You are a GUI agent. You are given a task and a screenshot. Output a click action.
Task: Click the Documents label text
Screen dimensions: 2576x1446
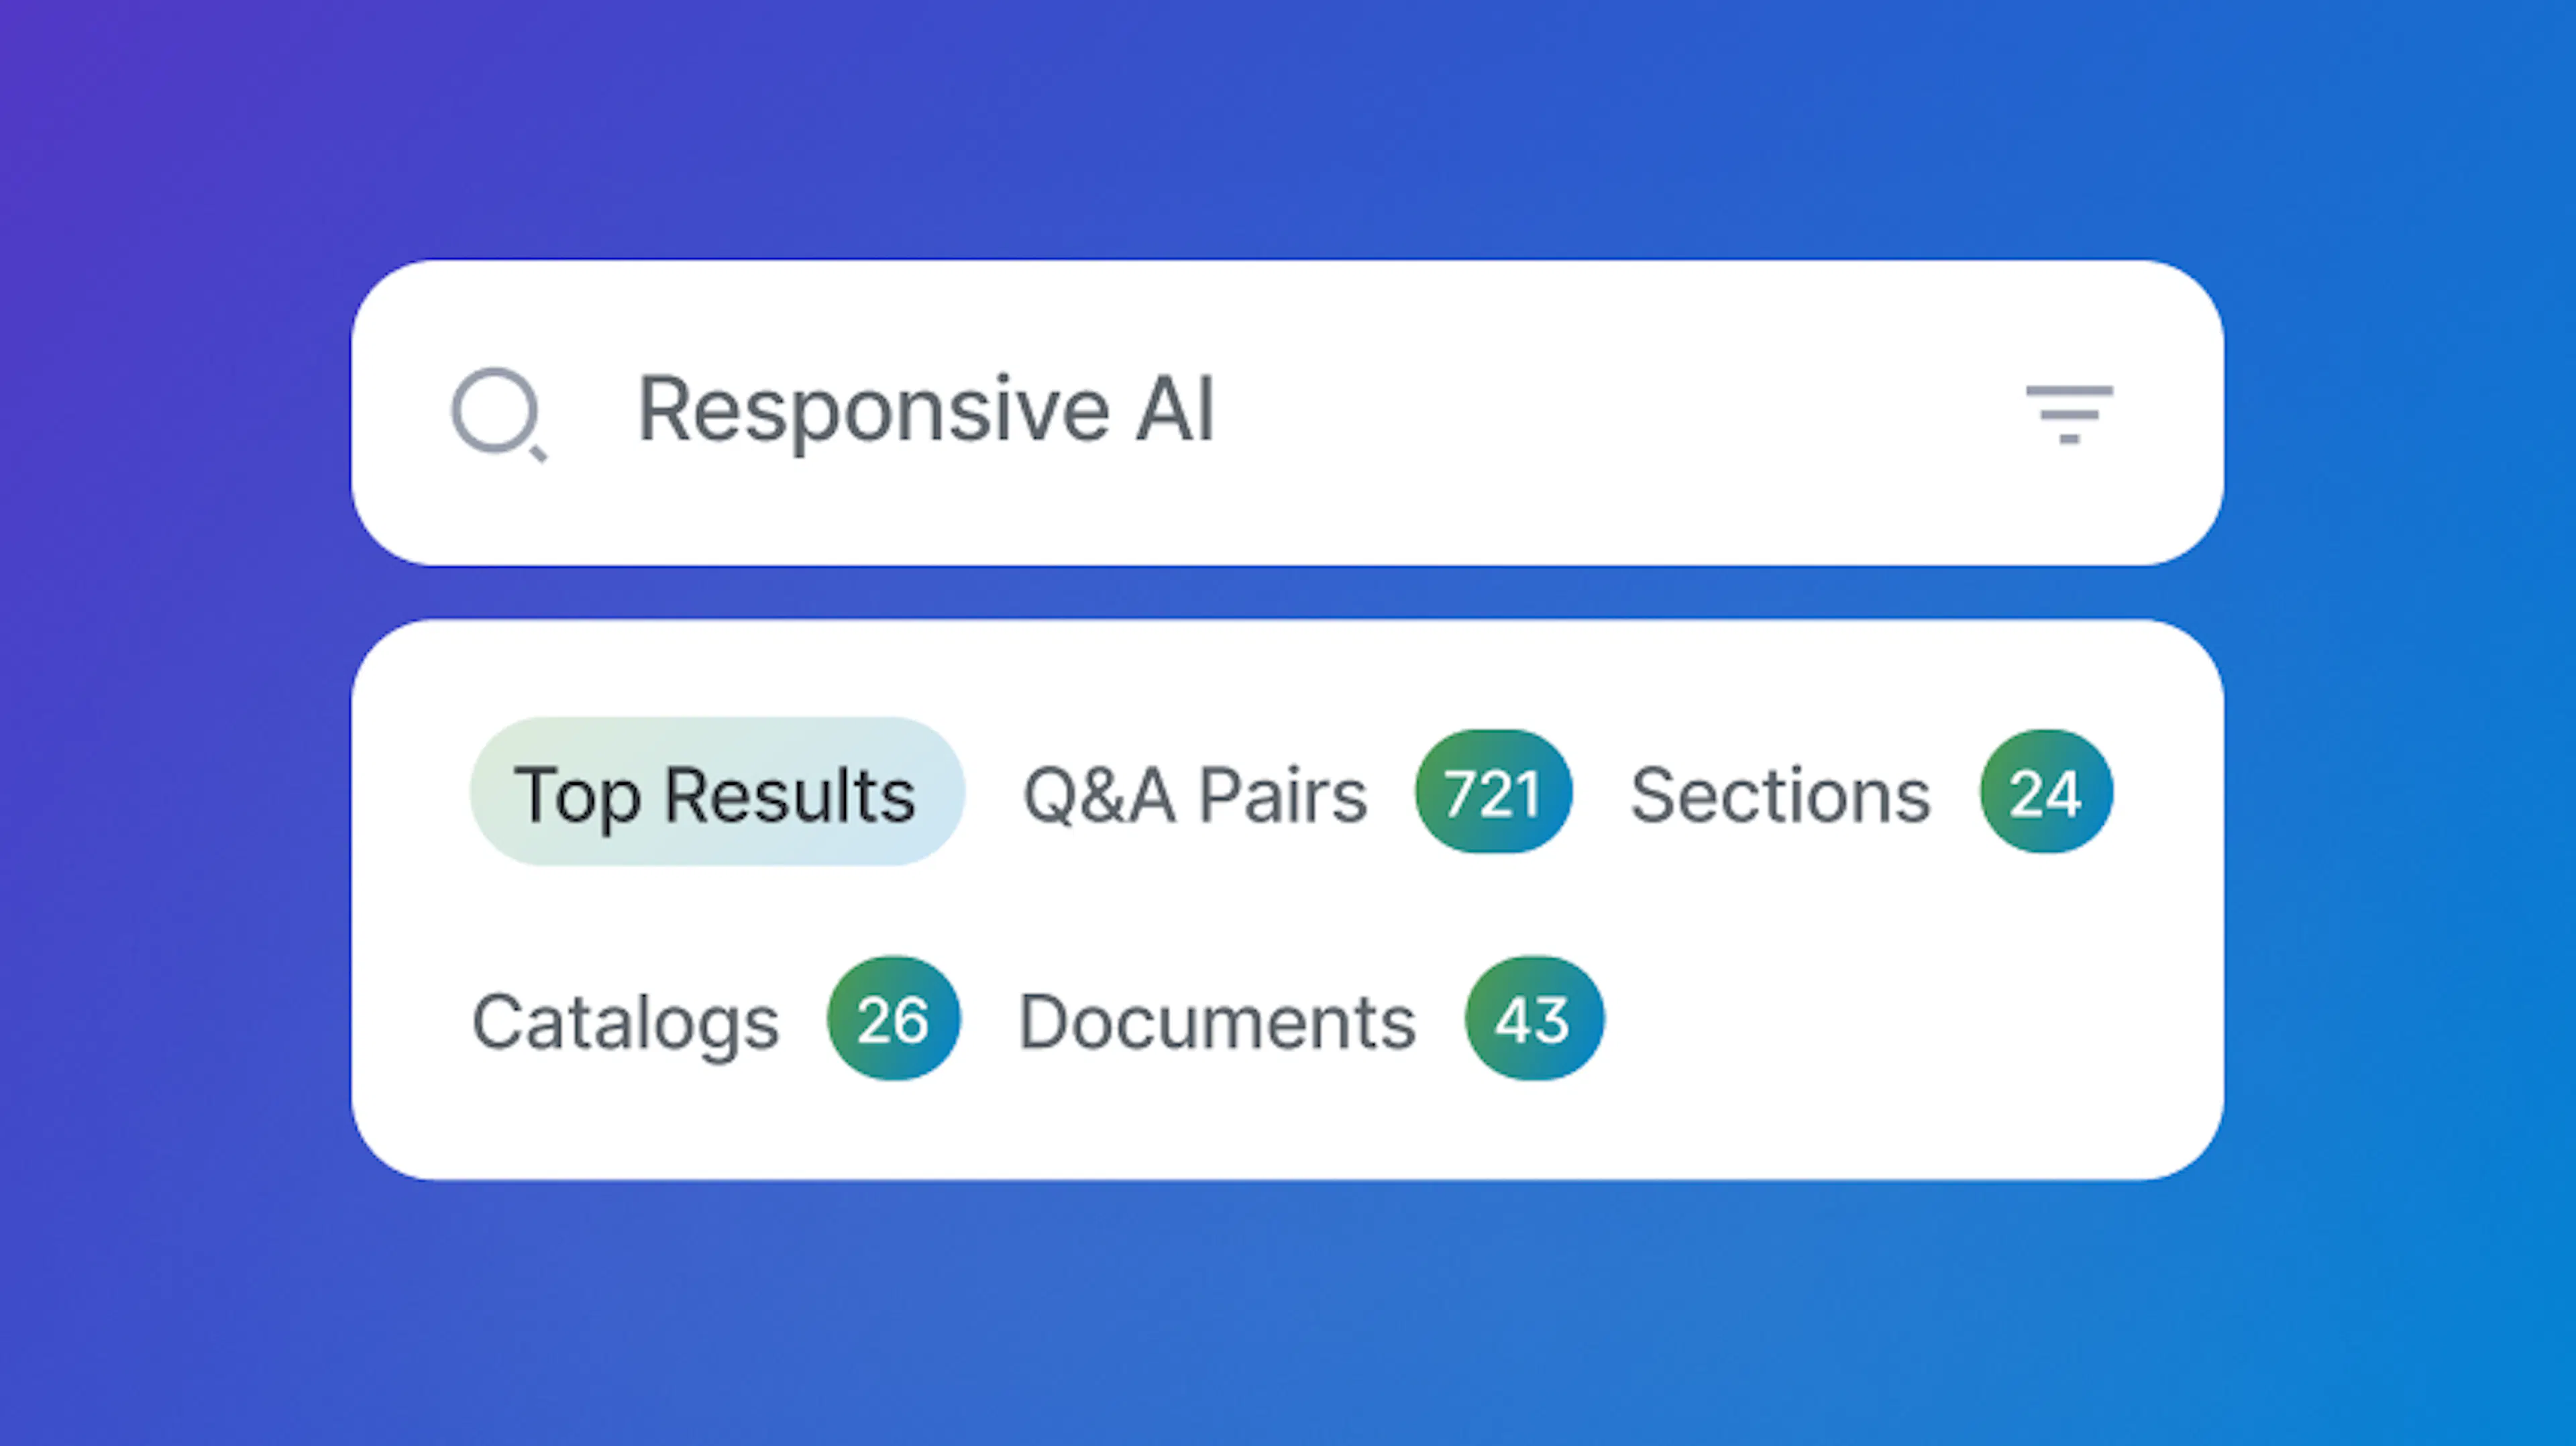coord(1216,1022)
